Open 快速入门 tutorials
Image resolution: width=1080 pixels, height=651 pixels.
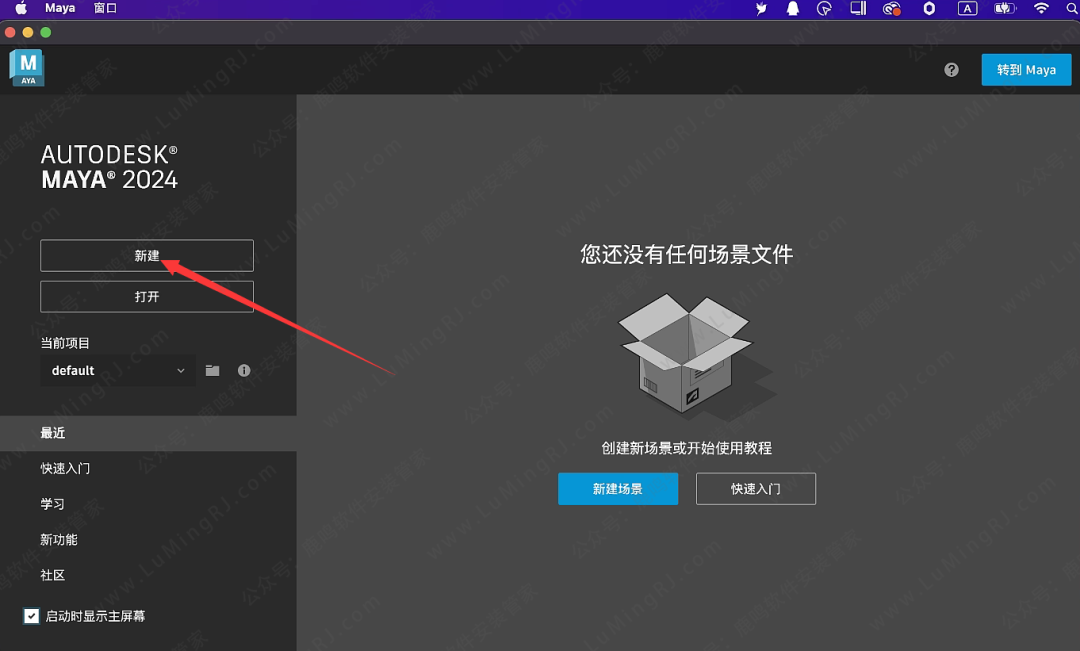[x=67, y=468]
